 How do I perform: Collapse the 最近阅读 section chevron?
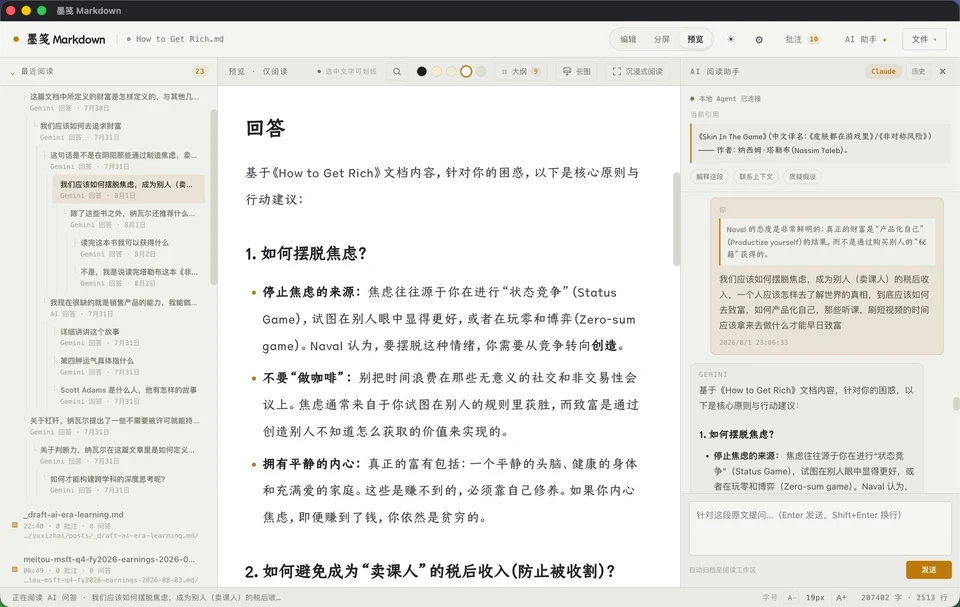[12, 72]
